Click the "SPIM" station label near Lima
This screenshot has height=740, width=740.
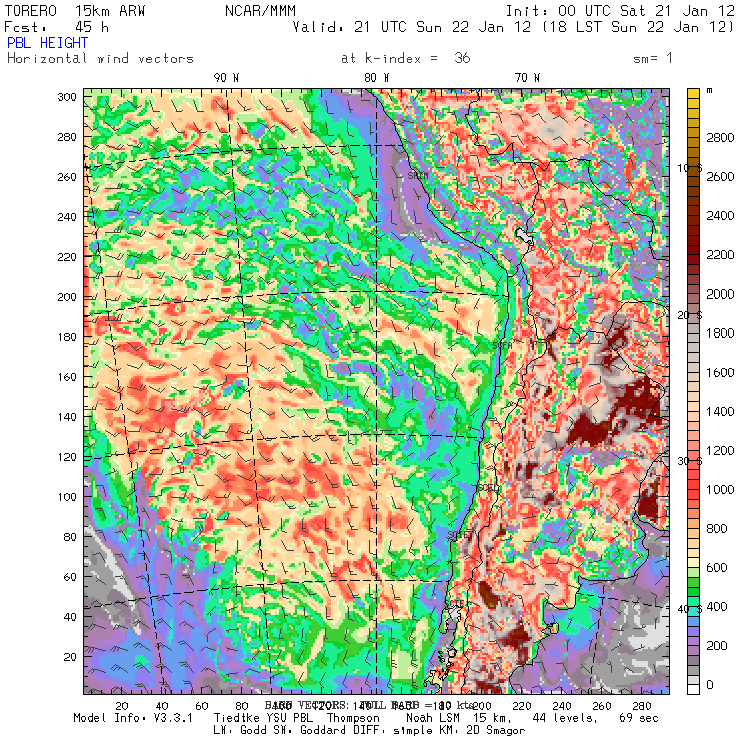point(418,176)
